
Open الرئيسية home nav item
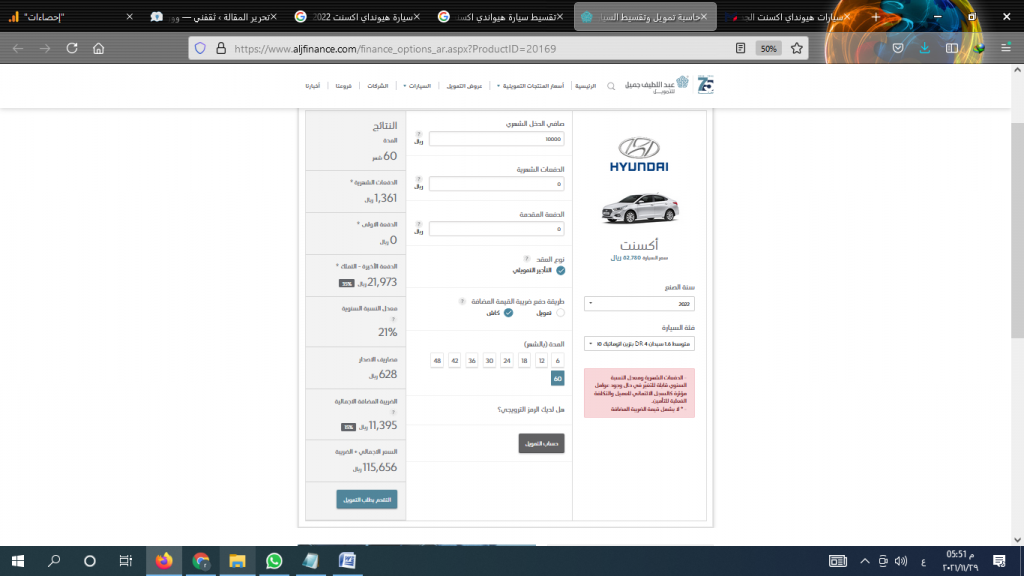585,86
